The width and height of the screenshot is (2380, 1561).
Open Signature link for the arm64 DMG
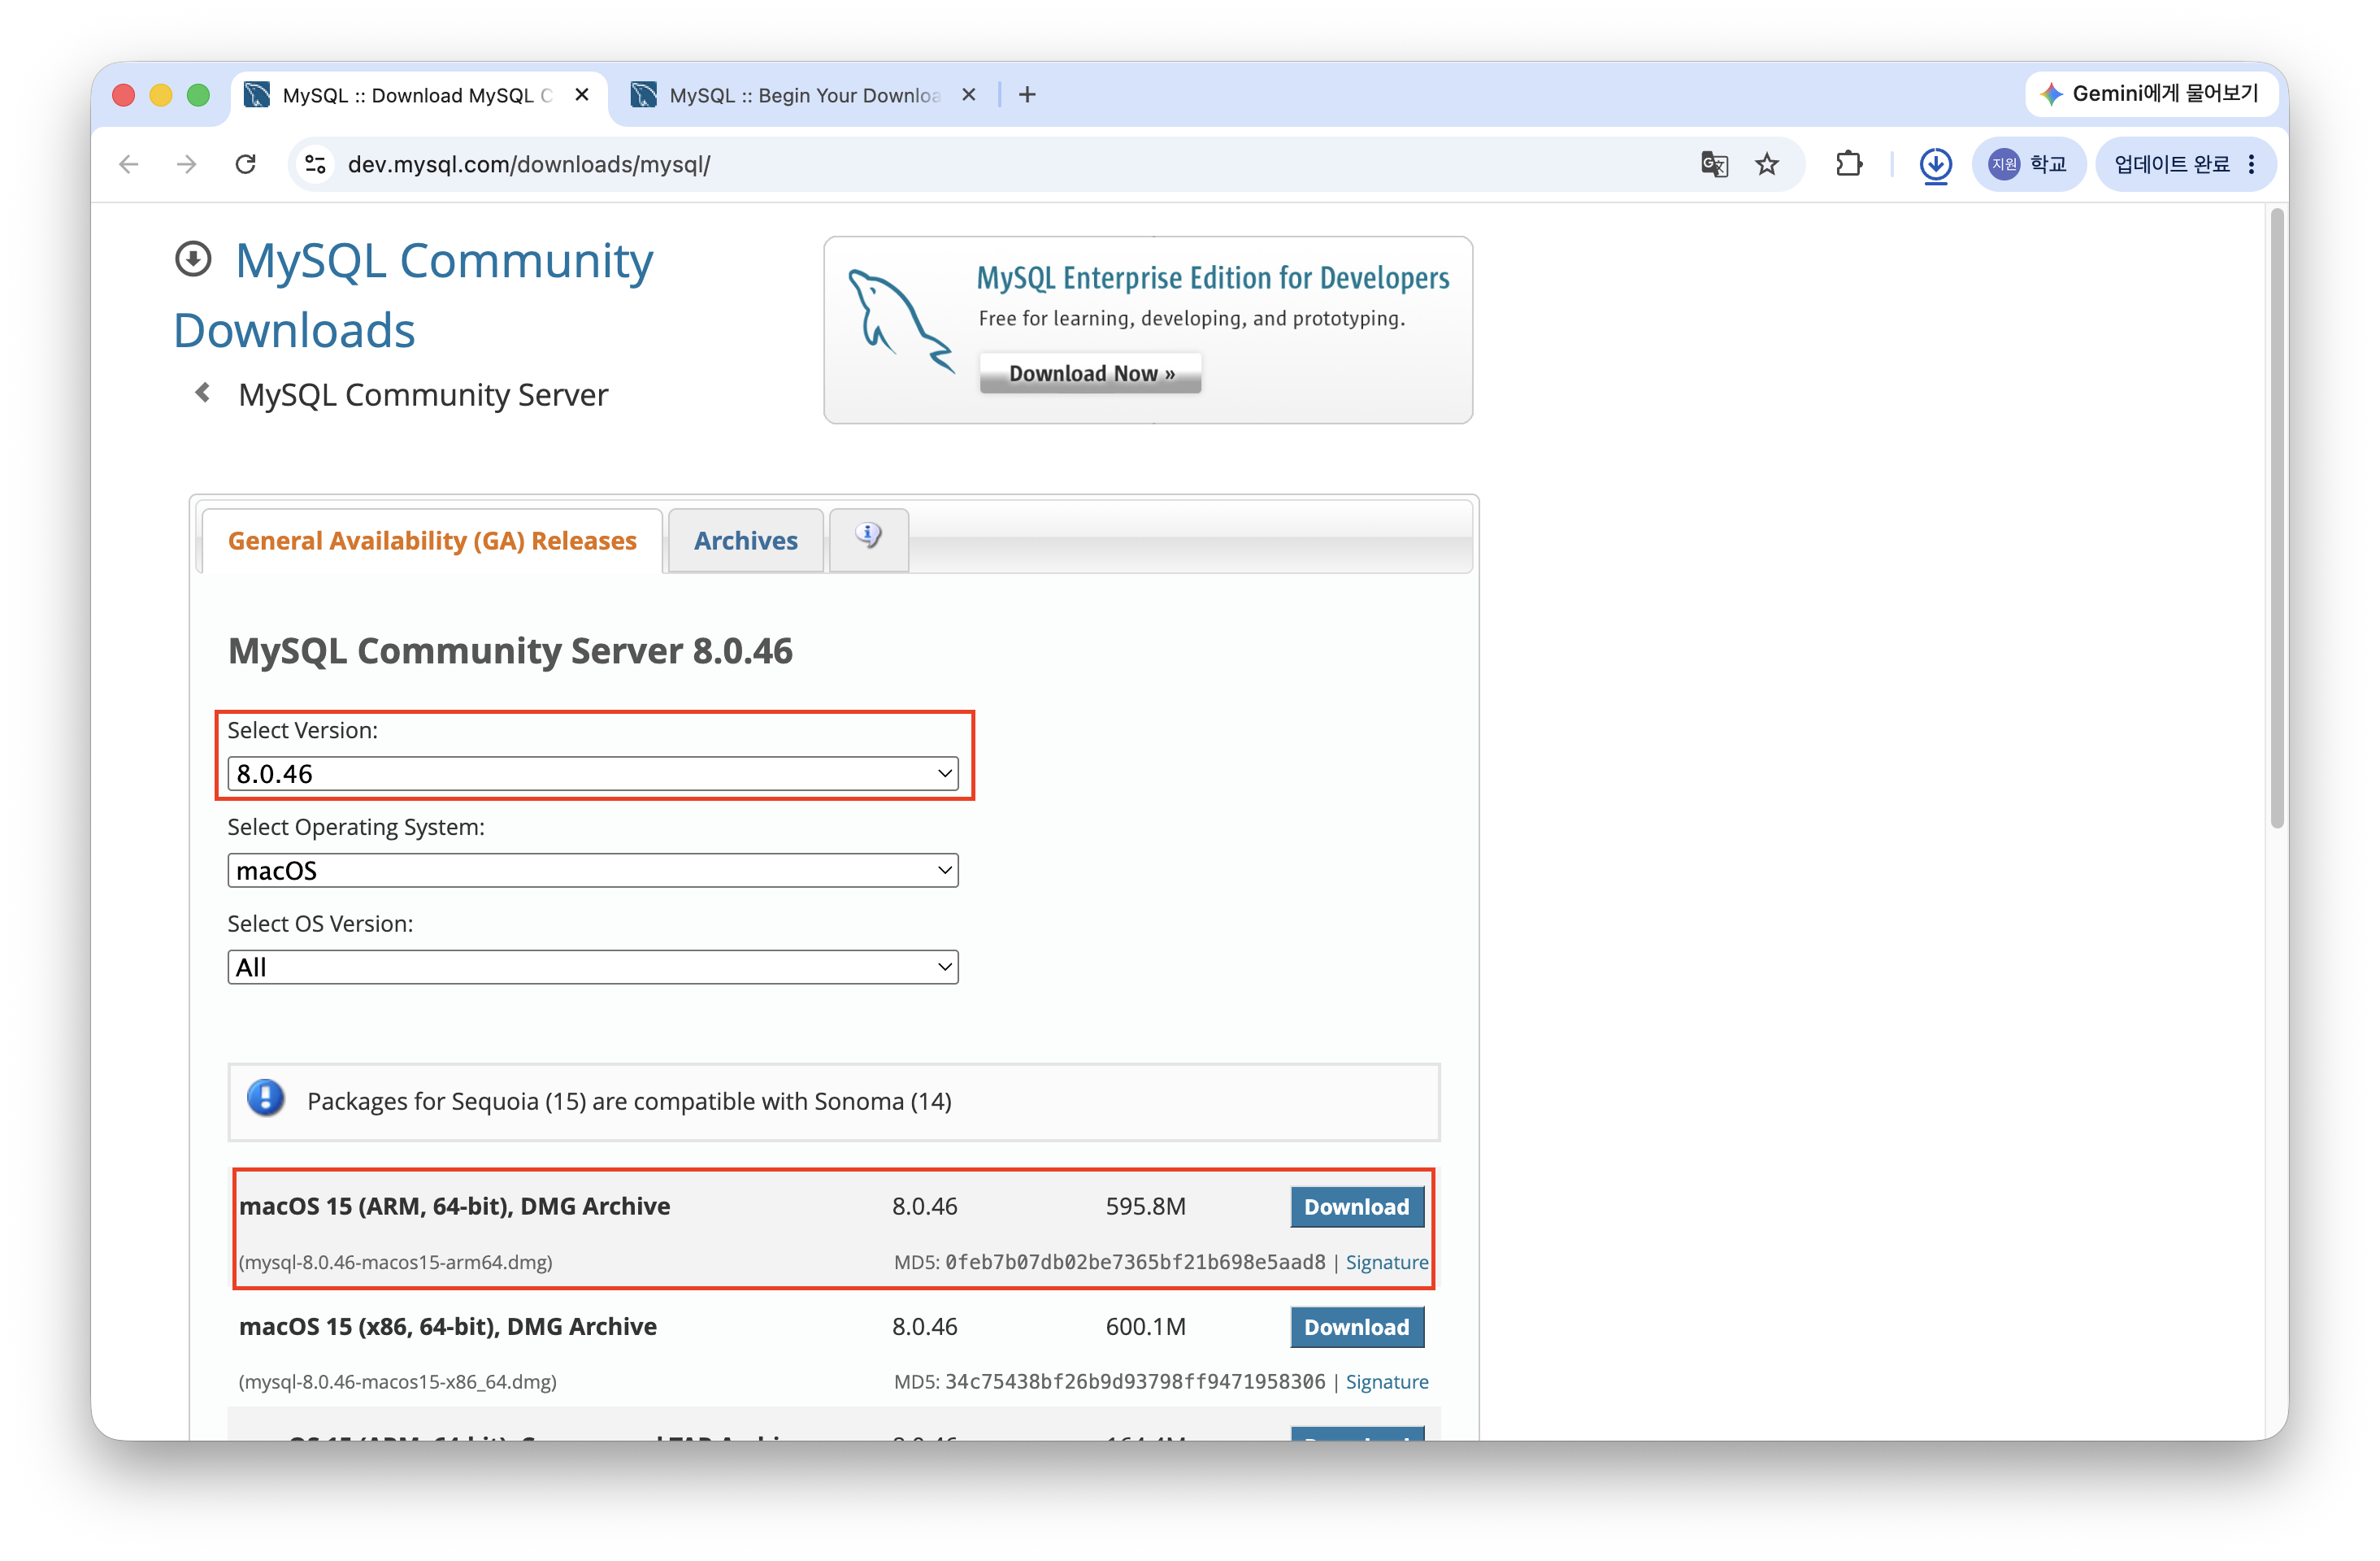(1387, 1262)
